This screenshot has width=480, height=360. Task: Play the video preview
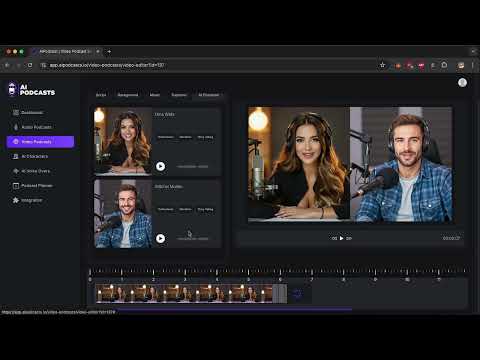pos(341,238)
